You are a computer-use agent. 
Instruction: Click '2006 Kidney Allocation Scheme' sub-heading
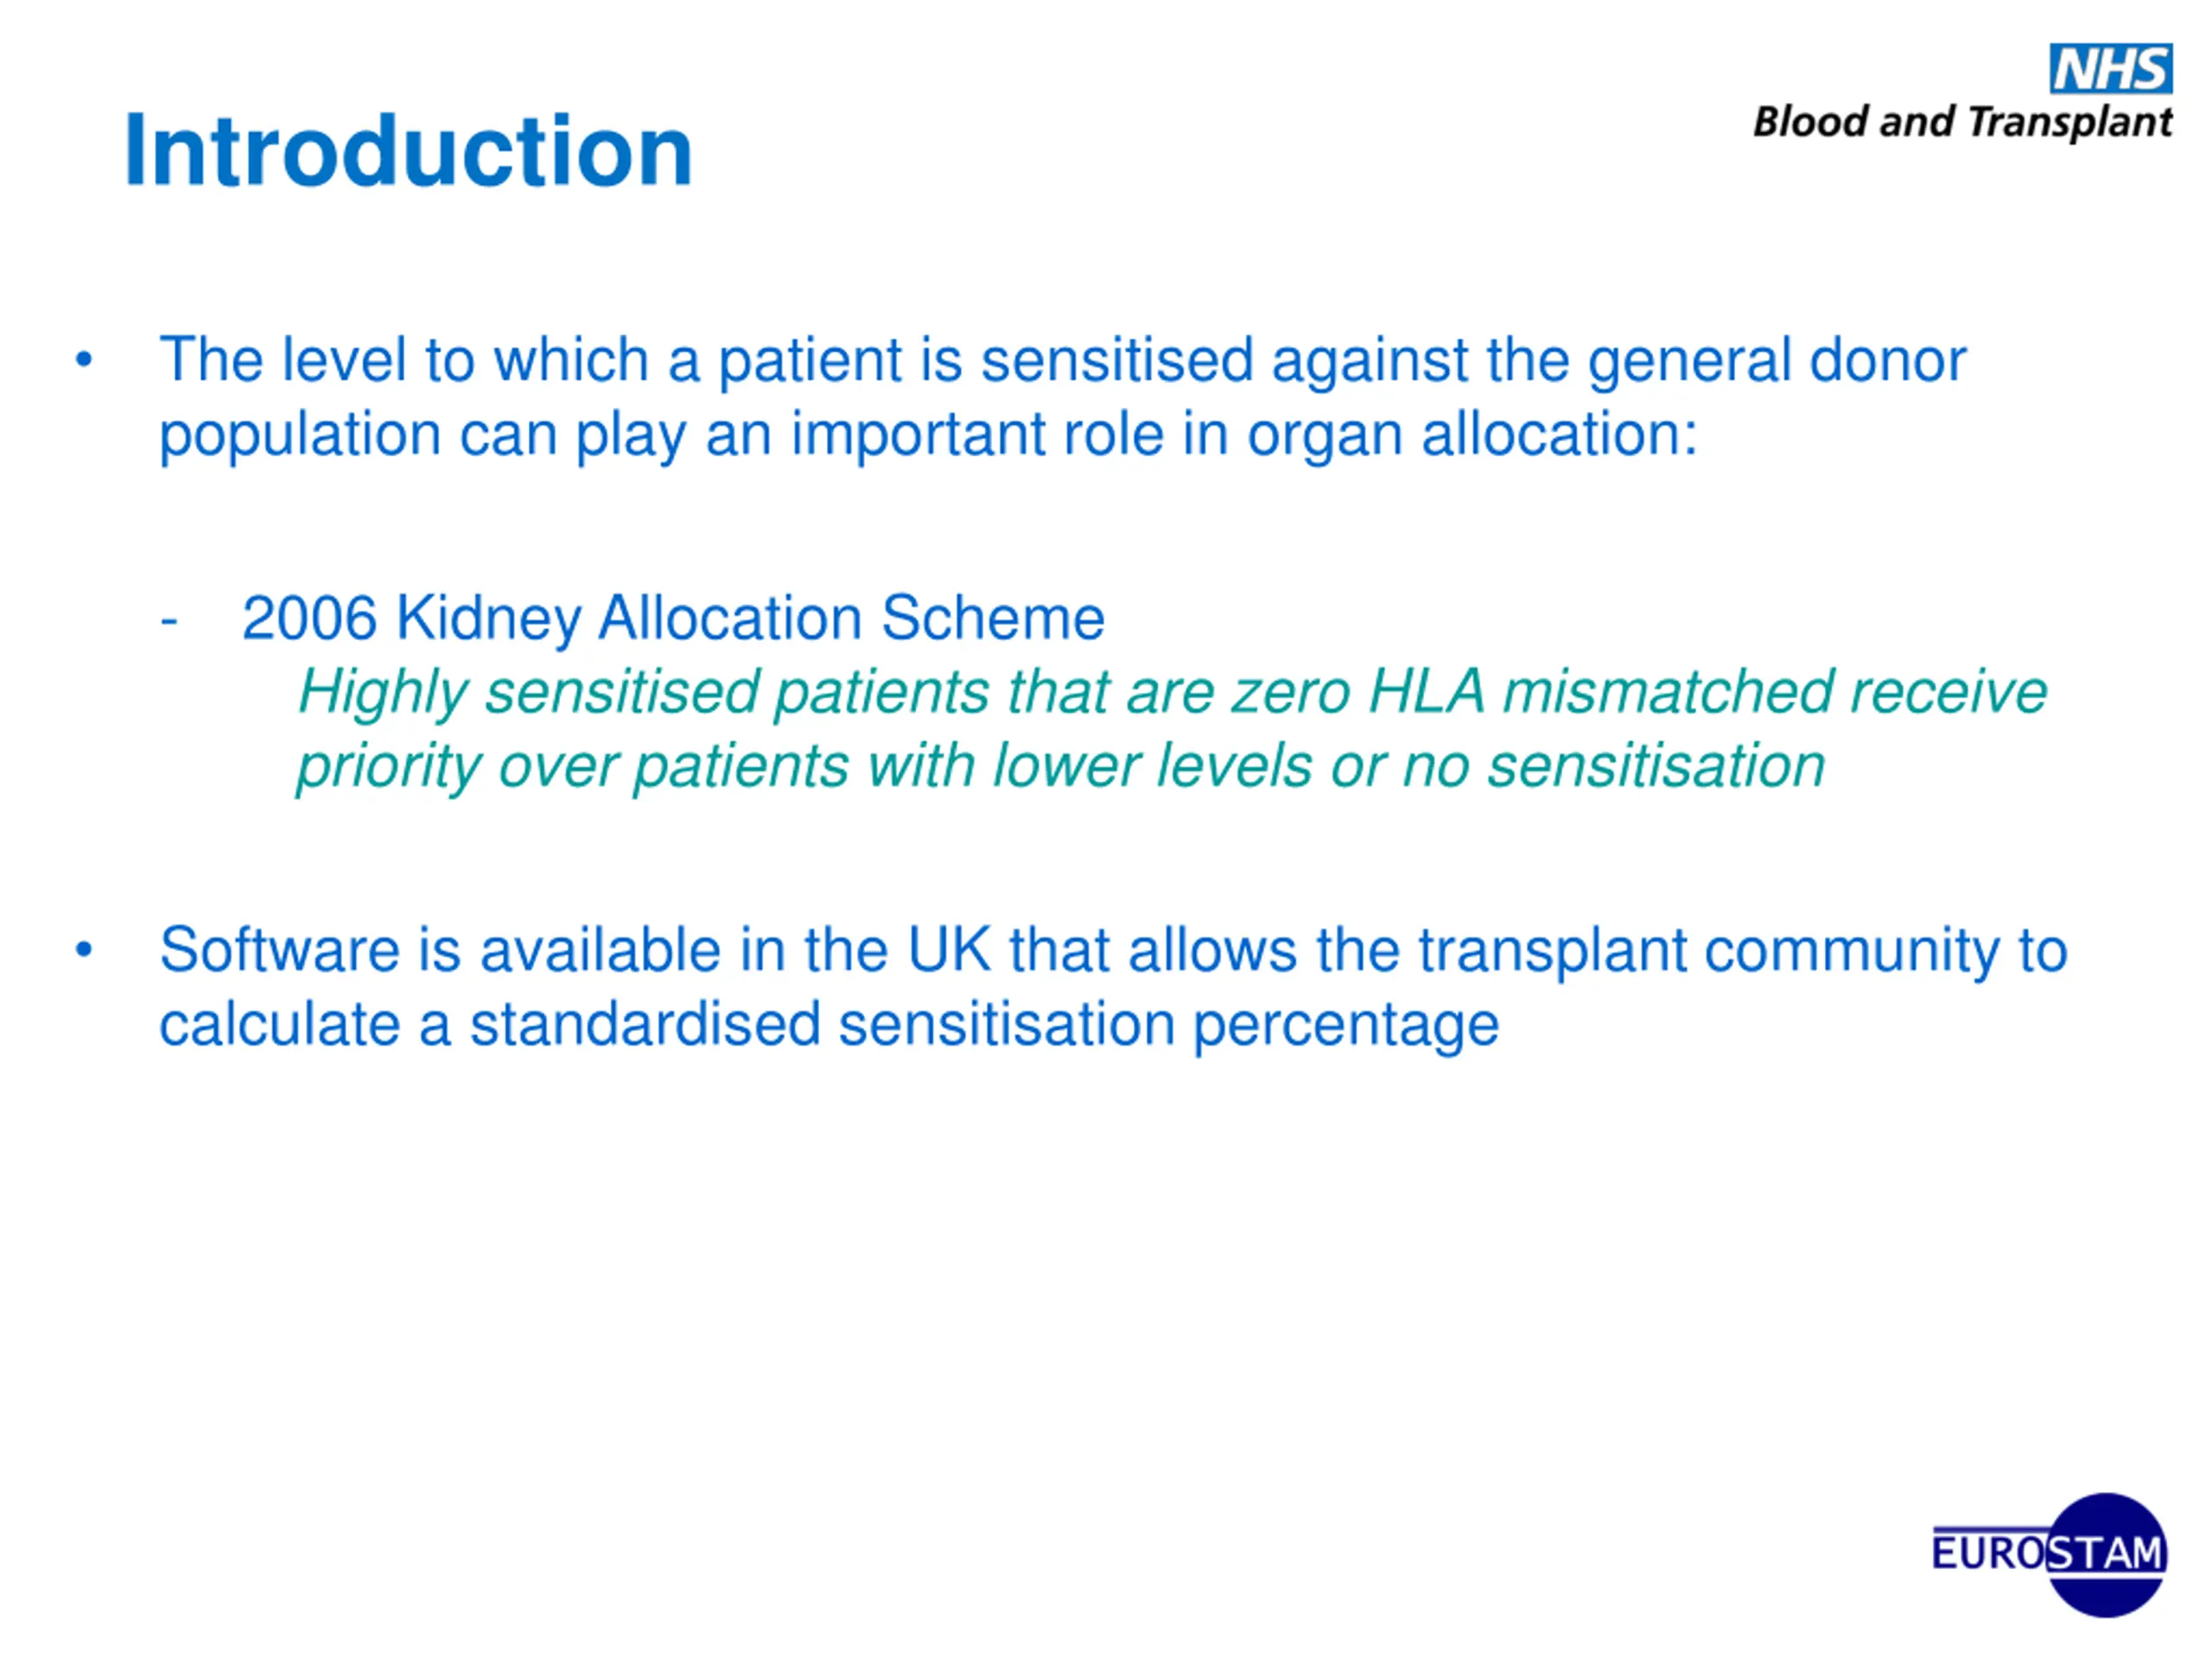(673, 618)
